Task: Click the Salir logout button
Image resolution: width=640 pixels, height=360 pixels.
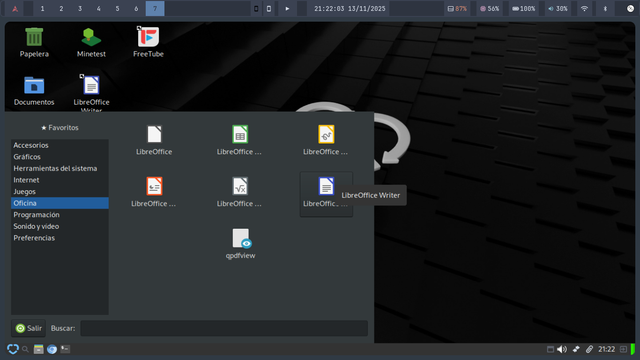Action: pos(29,328)
